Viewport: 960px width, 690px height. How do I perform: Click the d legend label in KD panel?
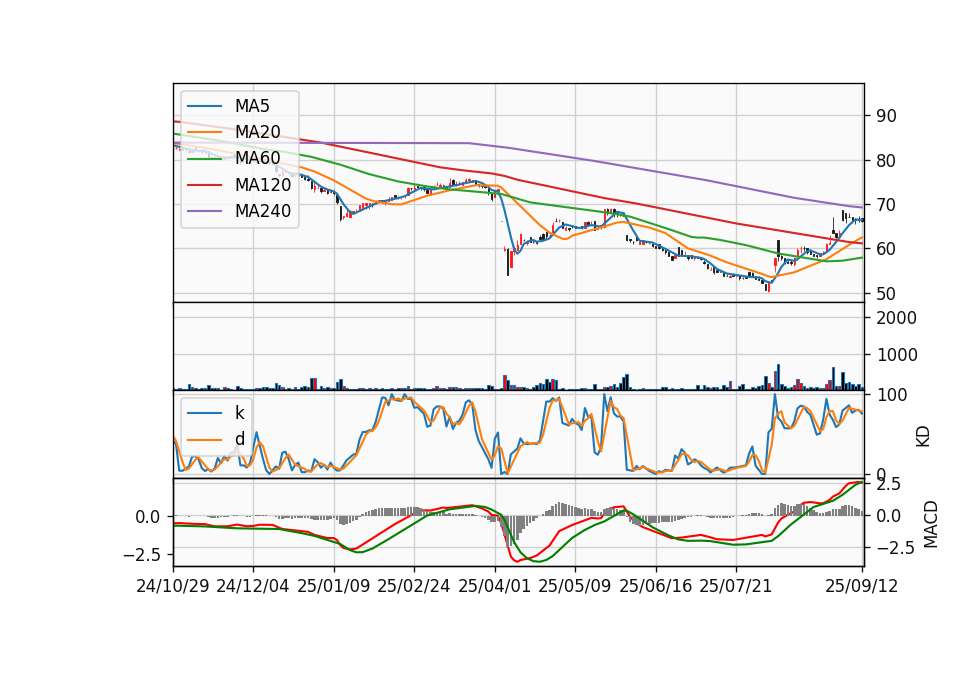coord(240,439)
